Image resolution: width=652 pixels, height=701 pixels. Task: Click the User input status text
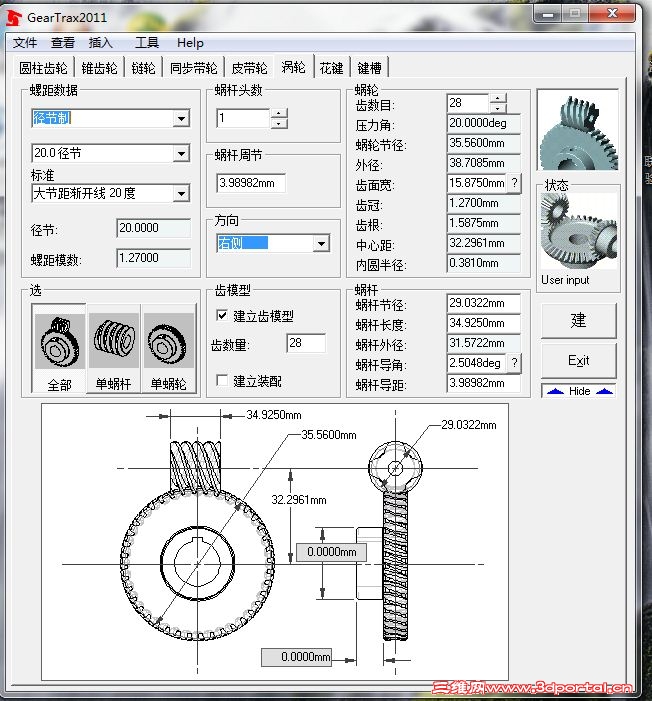click(565, 280)
